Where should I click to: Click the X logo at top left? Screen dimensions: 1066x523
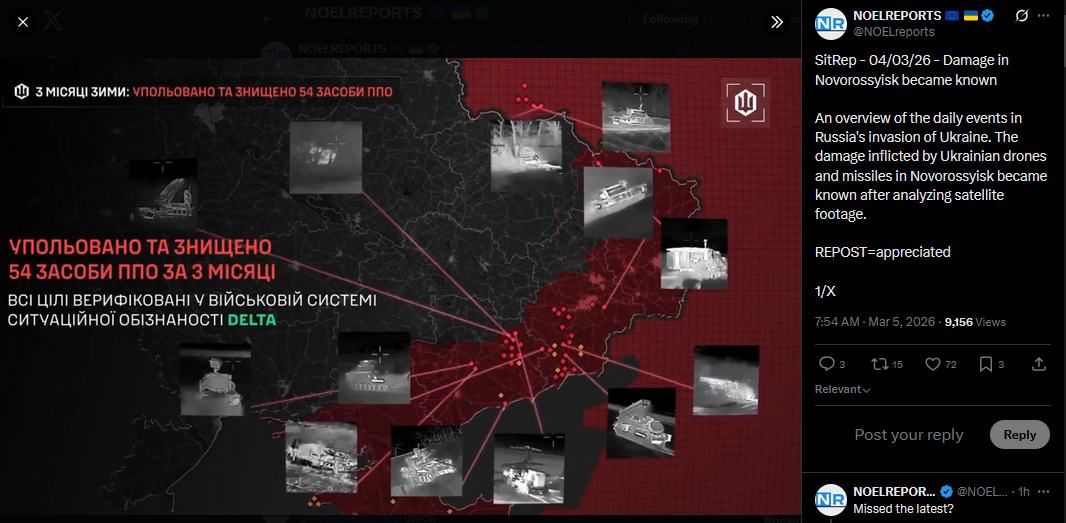point(54,22)
